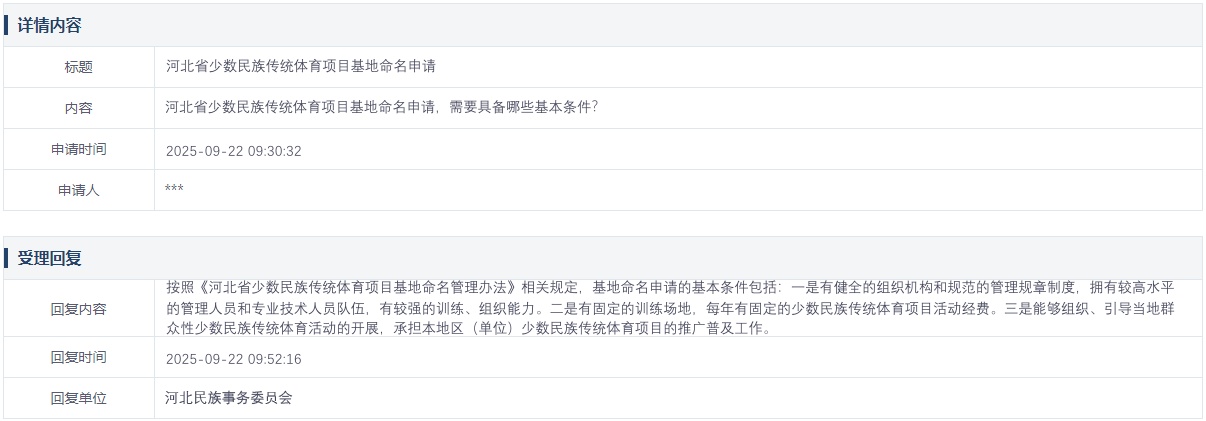Click the blue bar beside 详情内容 heading

tap(6, 25)
